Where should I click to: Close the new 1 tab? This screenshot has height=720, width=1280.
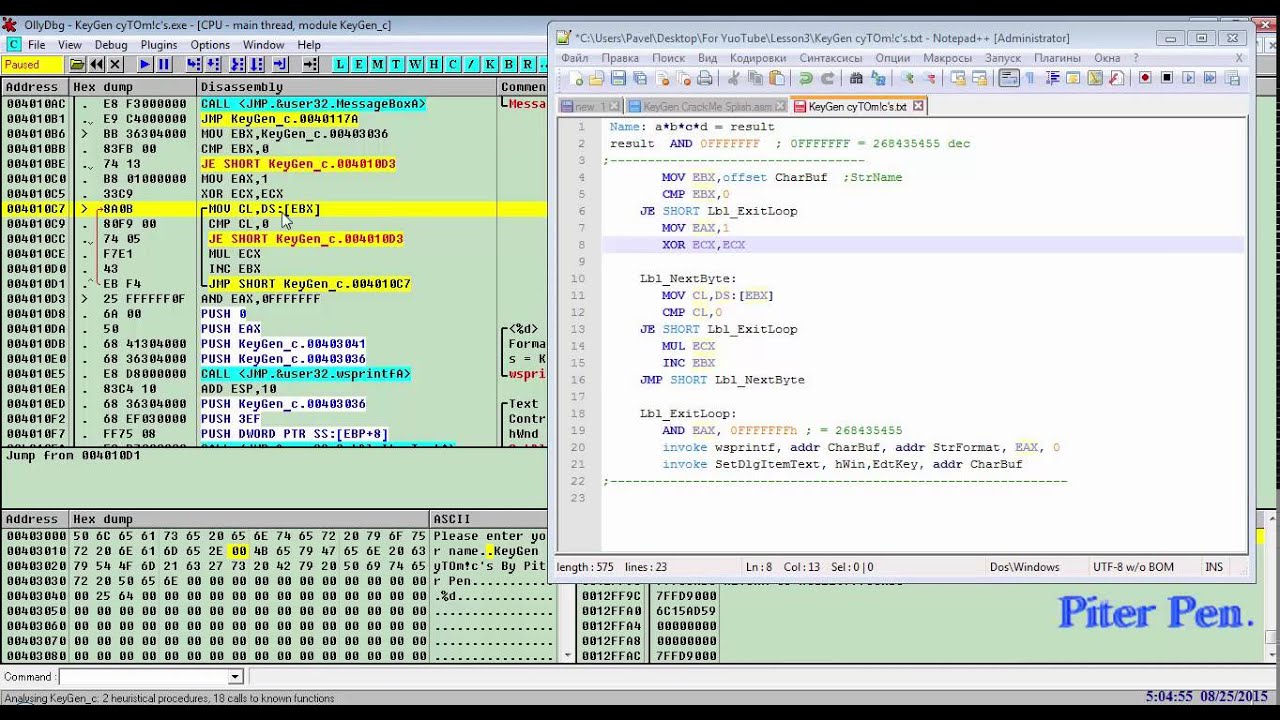(x=614, y=106)
